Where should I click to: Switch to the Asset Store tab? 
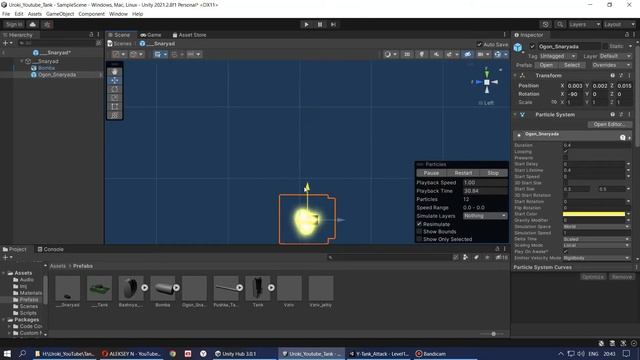tap(189, 35)
